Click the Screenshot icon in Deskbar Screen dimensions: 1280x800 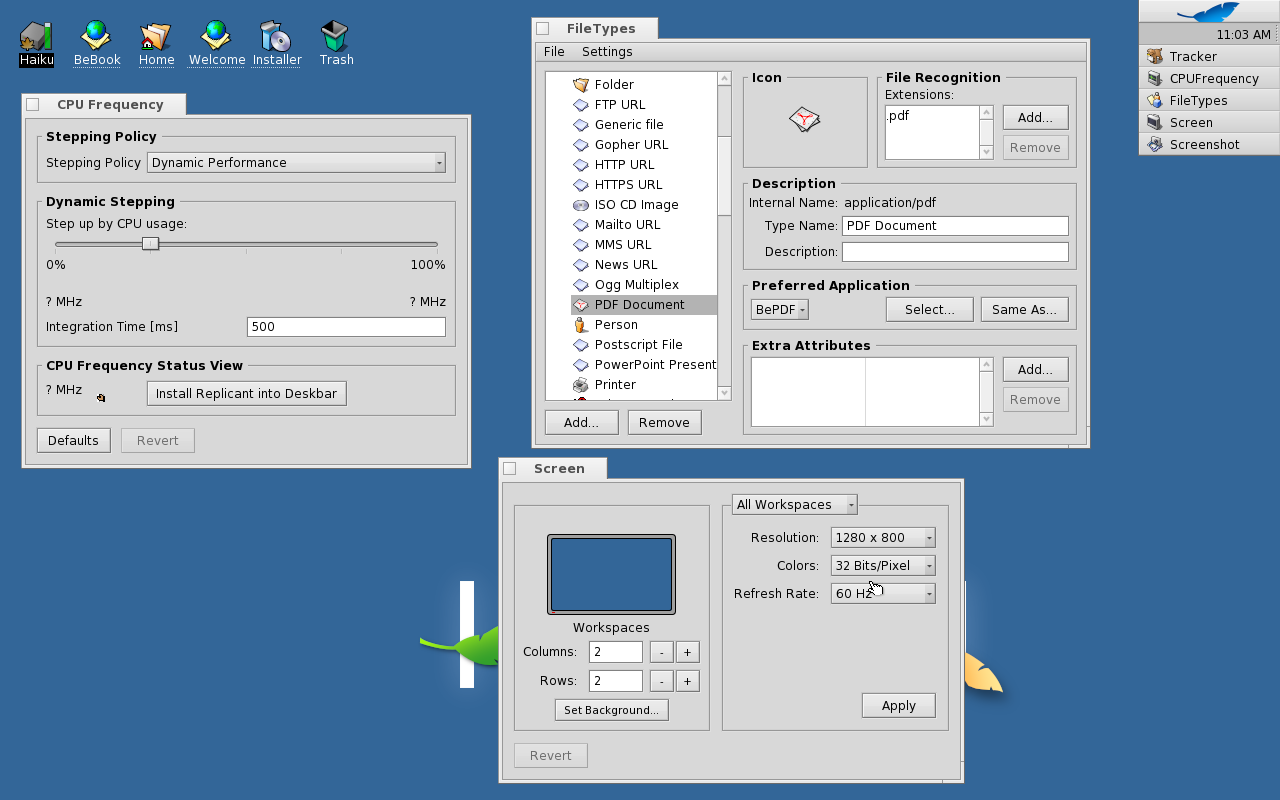[x=1155, y=145]
